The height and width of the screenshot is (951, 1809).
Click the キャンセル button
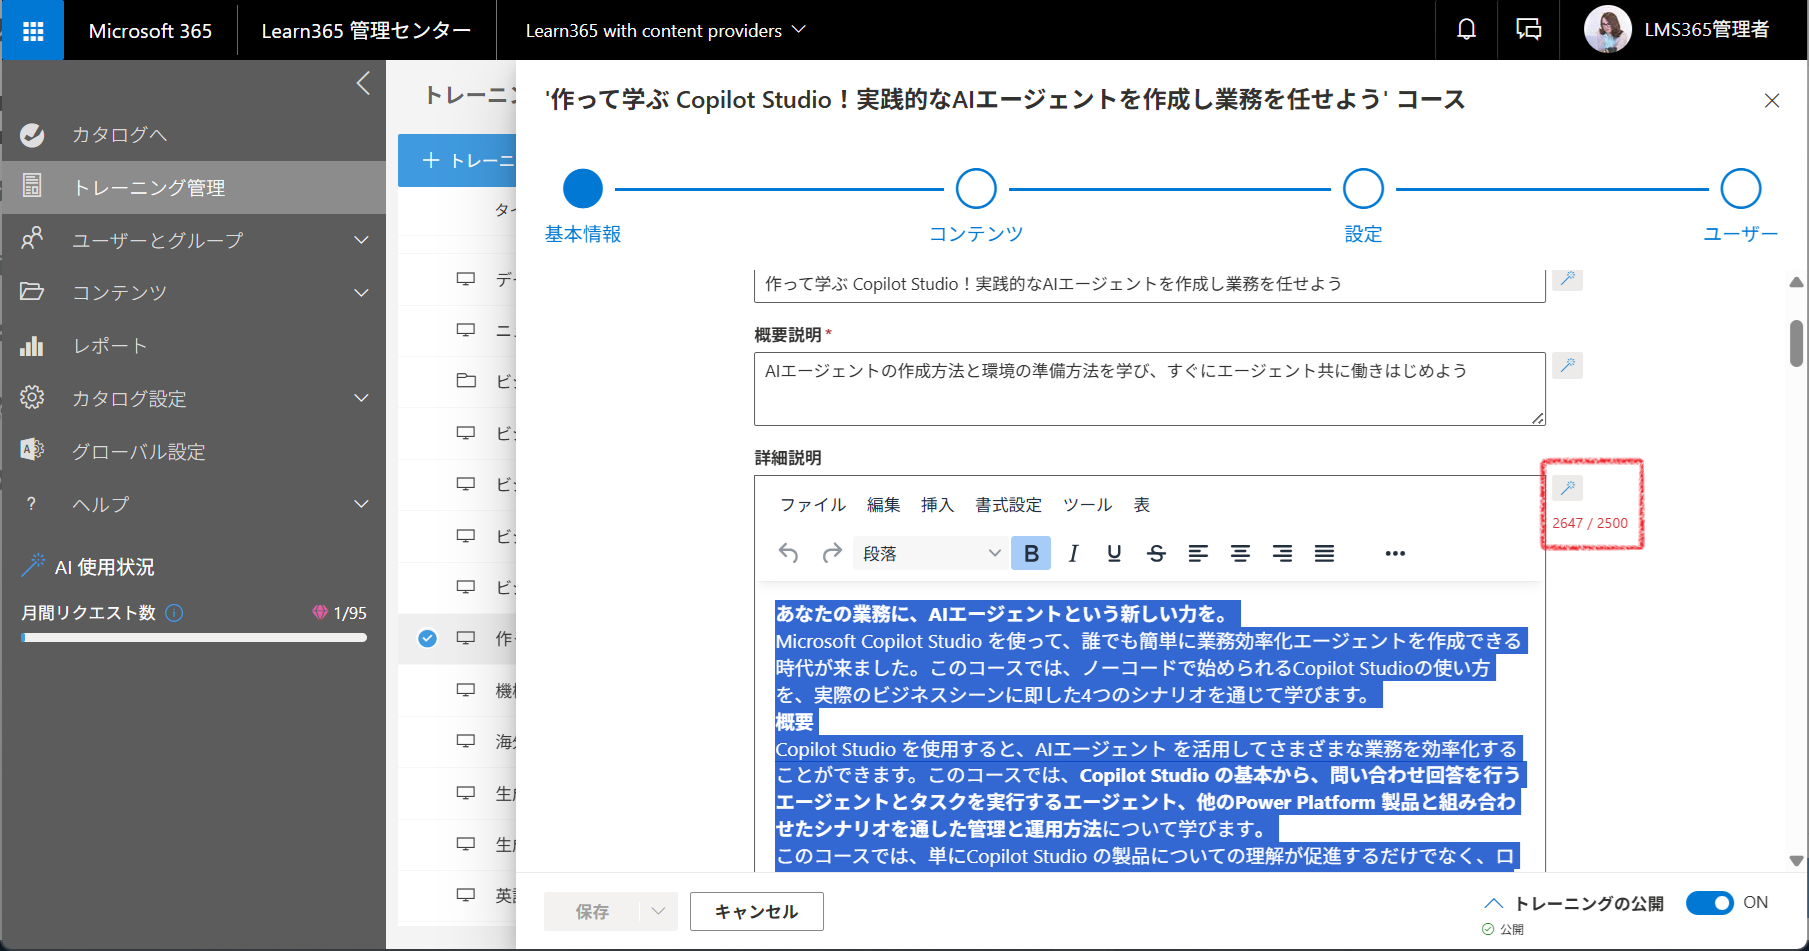click(x=757, y=911)
